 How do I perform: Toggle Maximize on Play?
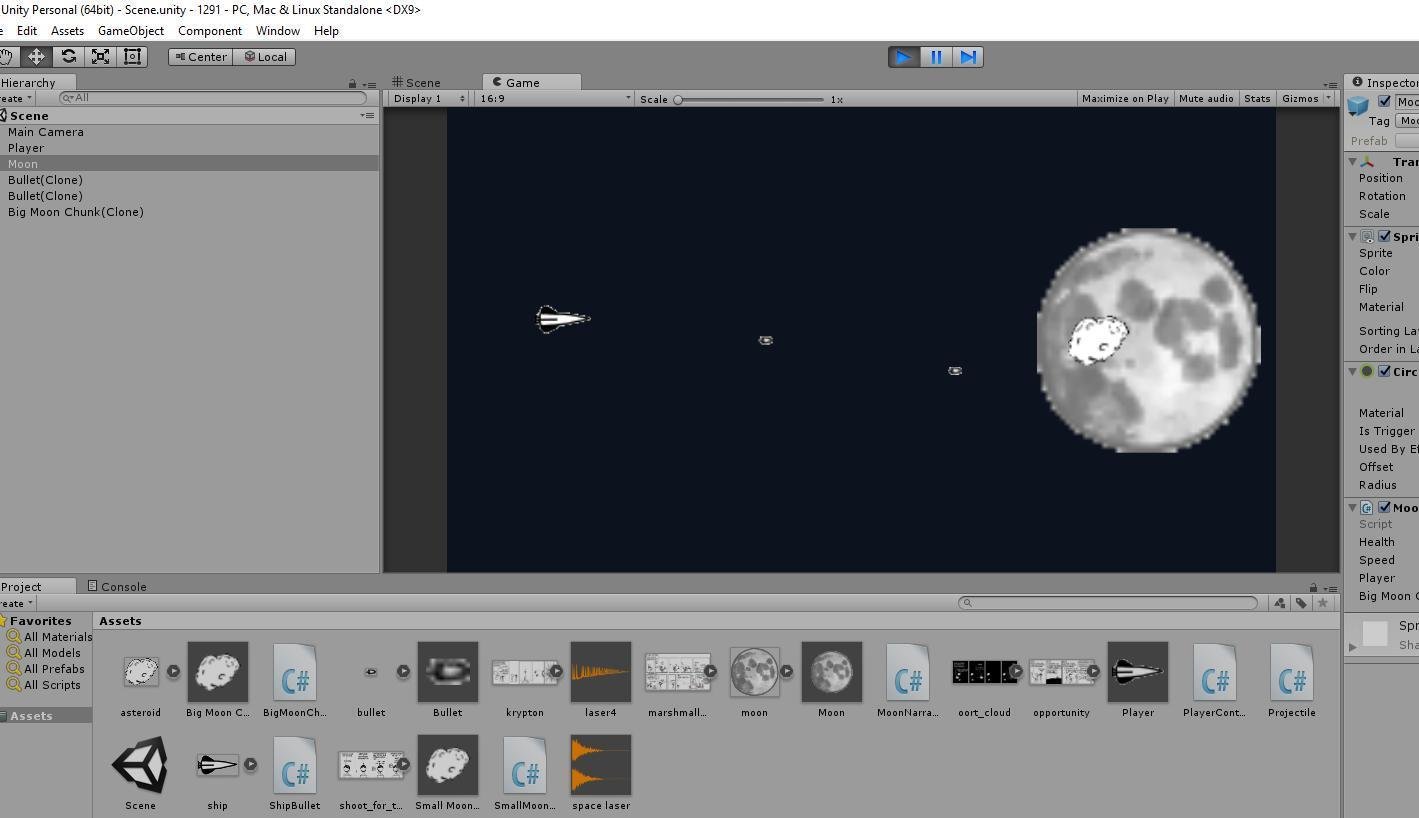point(1124,99)
